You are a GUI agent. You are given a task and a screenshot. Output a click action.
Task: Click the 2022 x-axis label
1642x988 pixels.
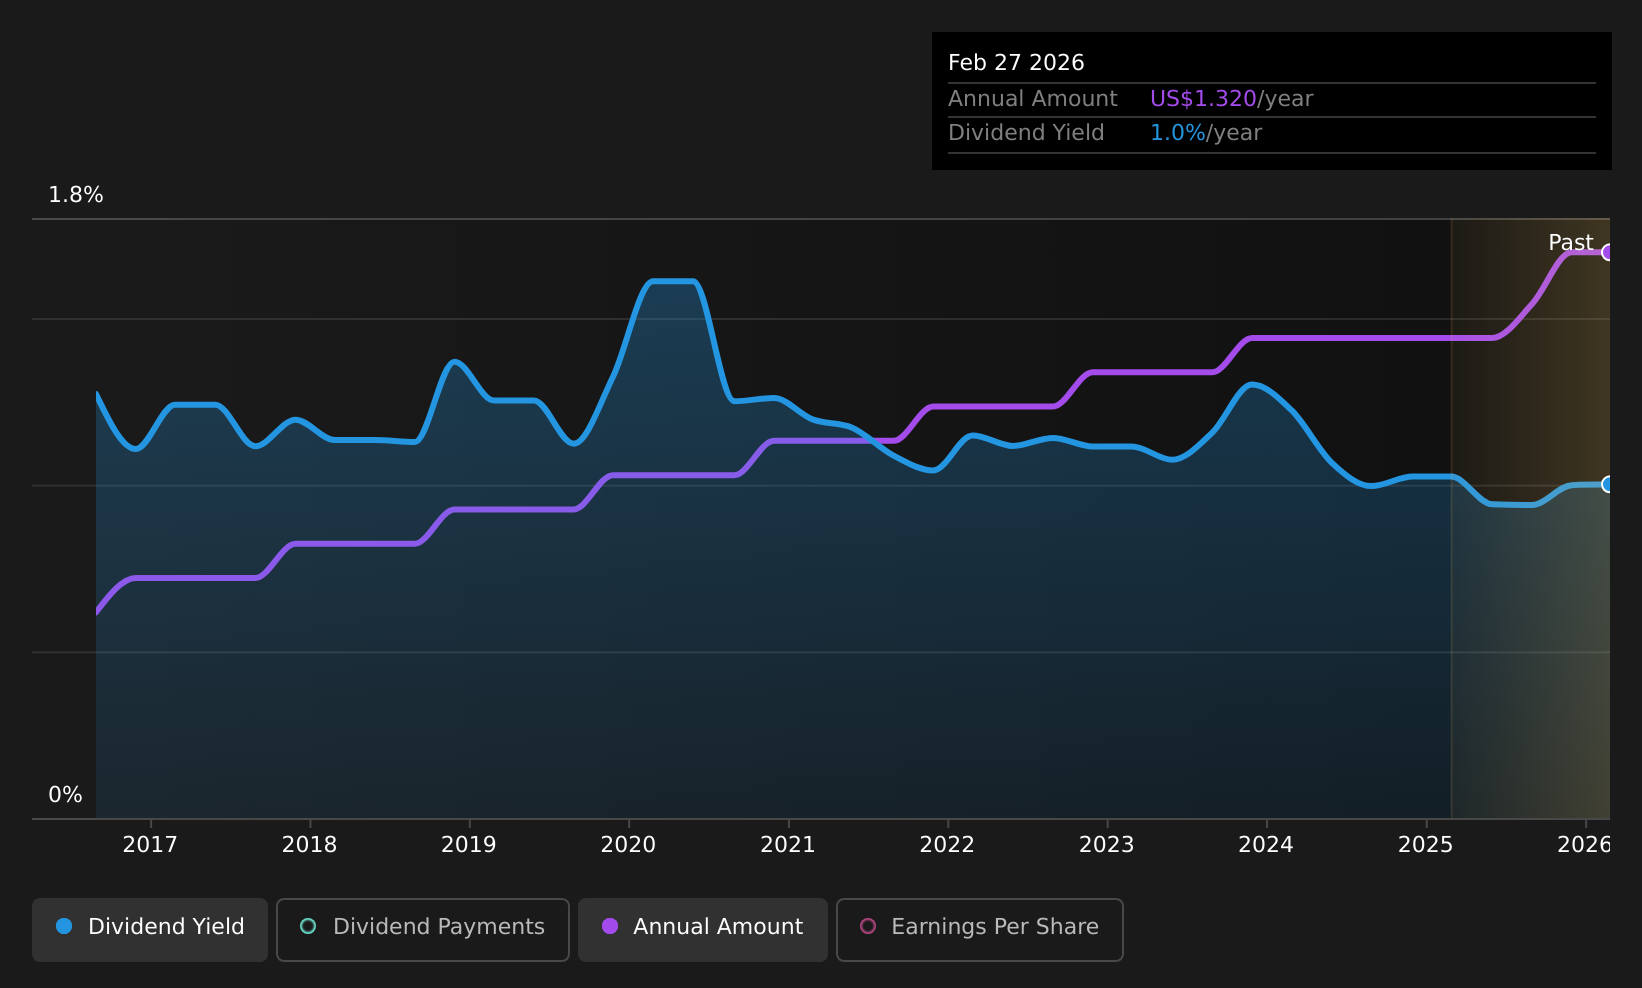(x=947, y=845)
